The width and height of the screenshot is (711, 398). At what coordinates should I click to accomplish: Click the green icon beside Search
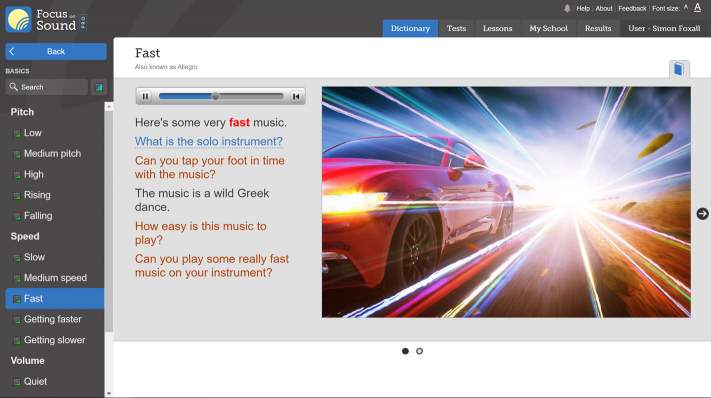99,87
